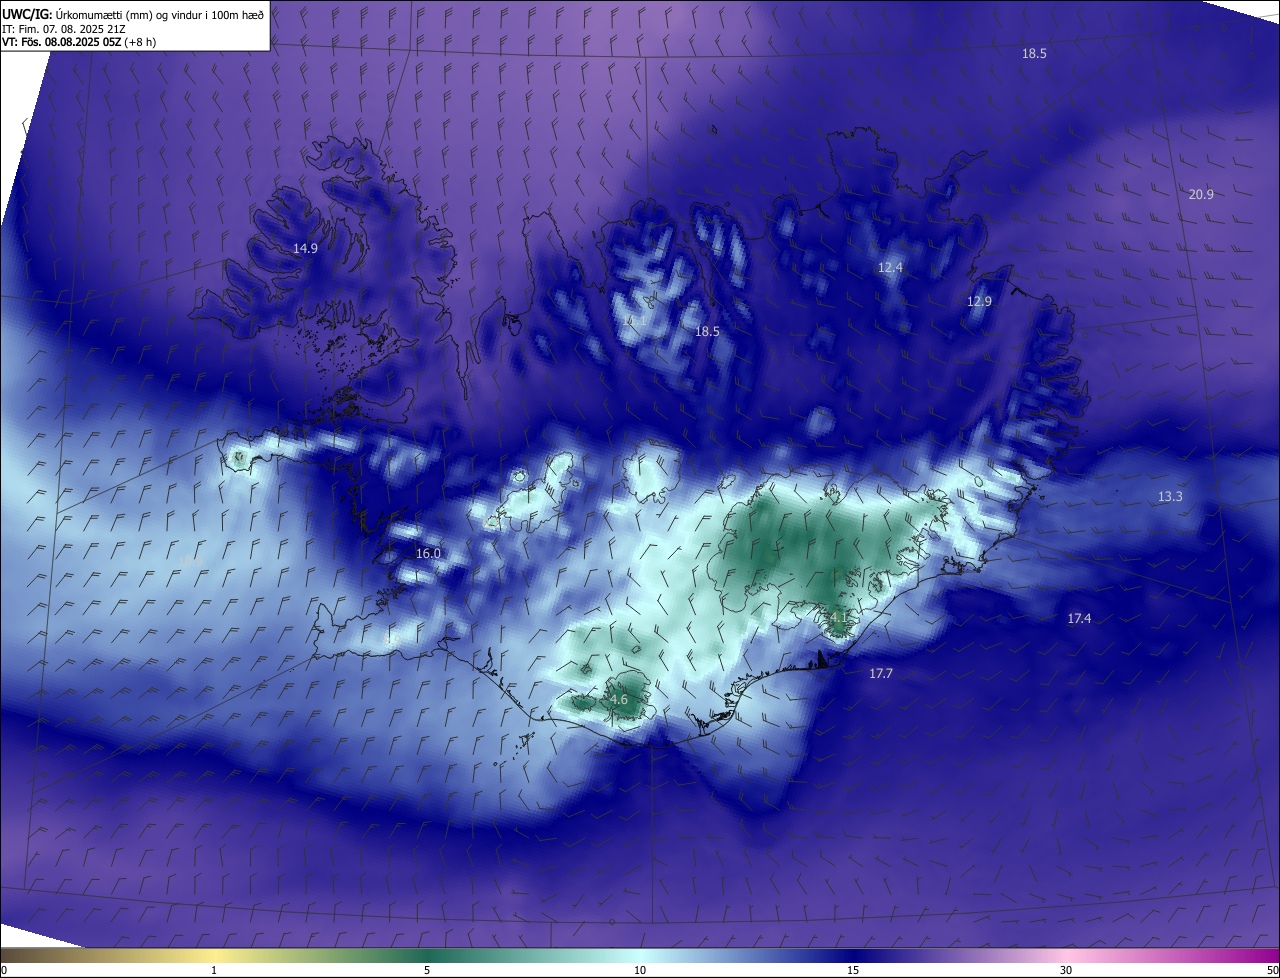The width and height of the screenshot is (1280, 978).
Task: Click the 10 tick on the color scale
Action: (x=640, y=970)
